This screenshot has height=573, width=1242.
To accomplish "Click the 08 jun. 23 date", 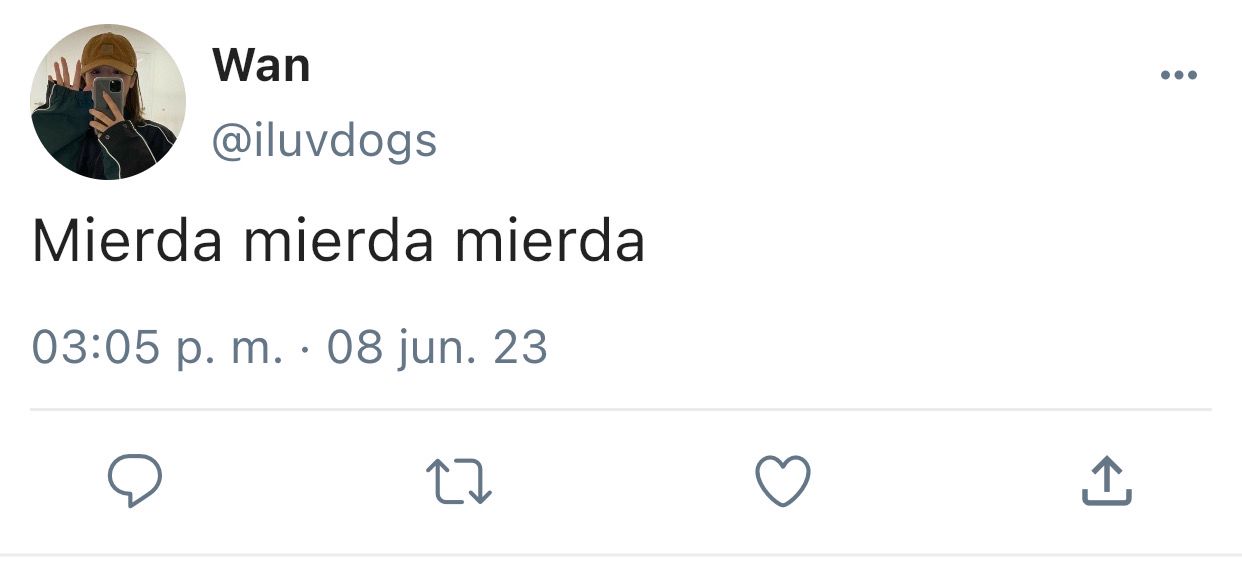I will (x=437, y=348).
